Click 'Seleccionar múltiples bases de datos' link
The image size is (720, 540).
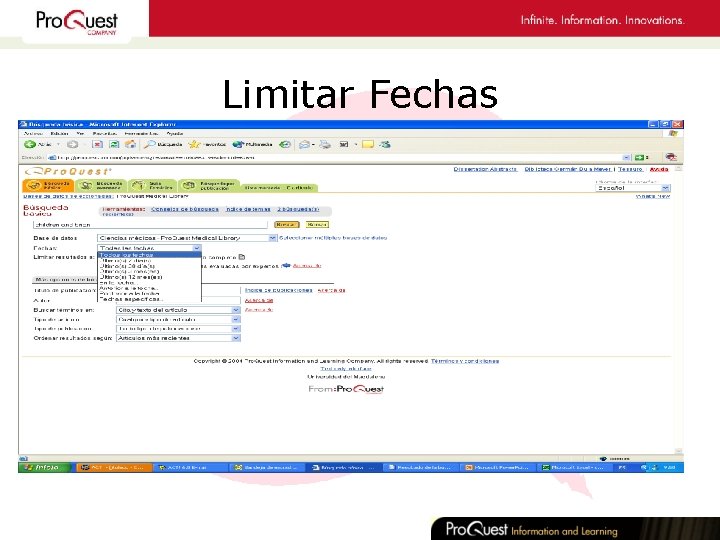tap(333, 238)
